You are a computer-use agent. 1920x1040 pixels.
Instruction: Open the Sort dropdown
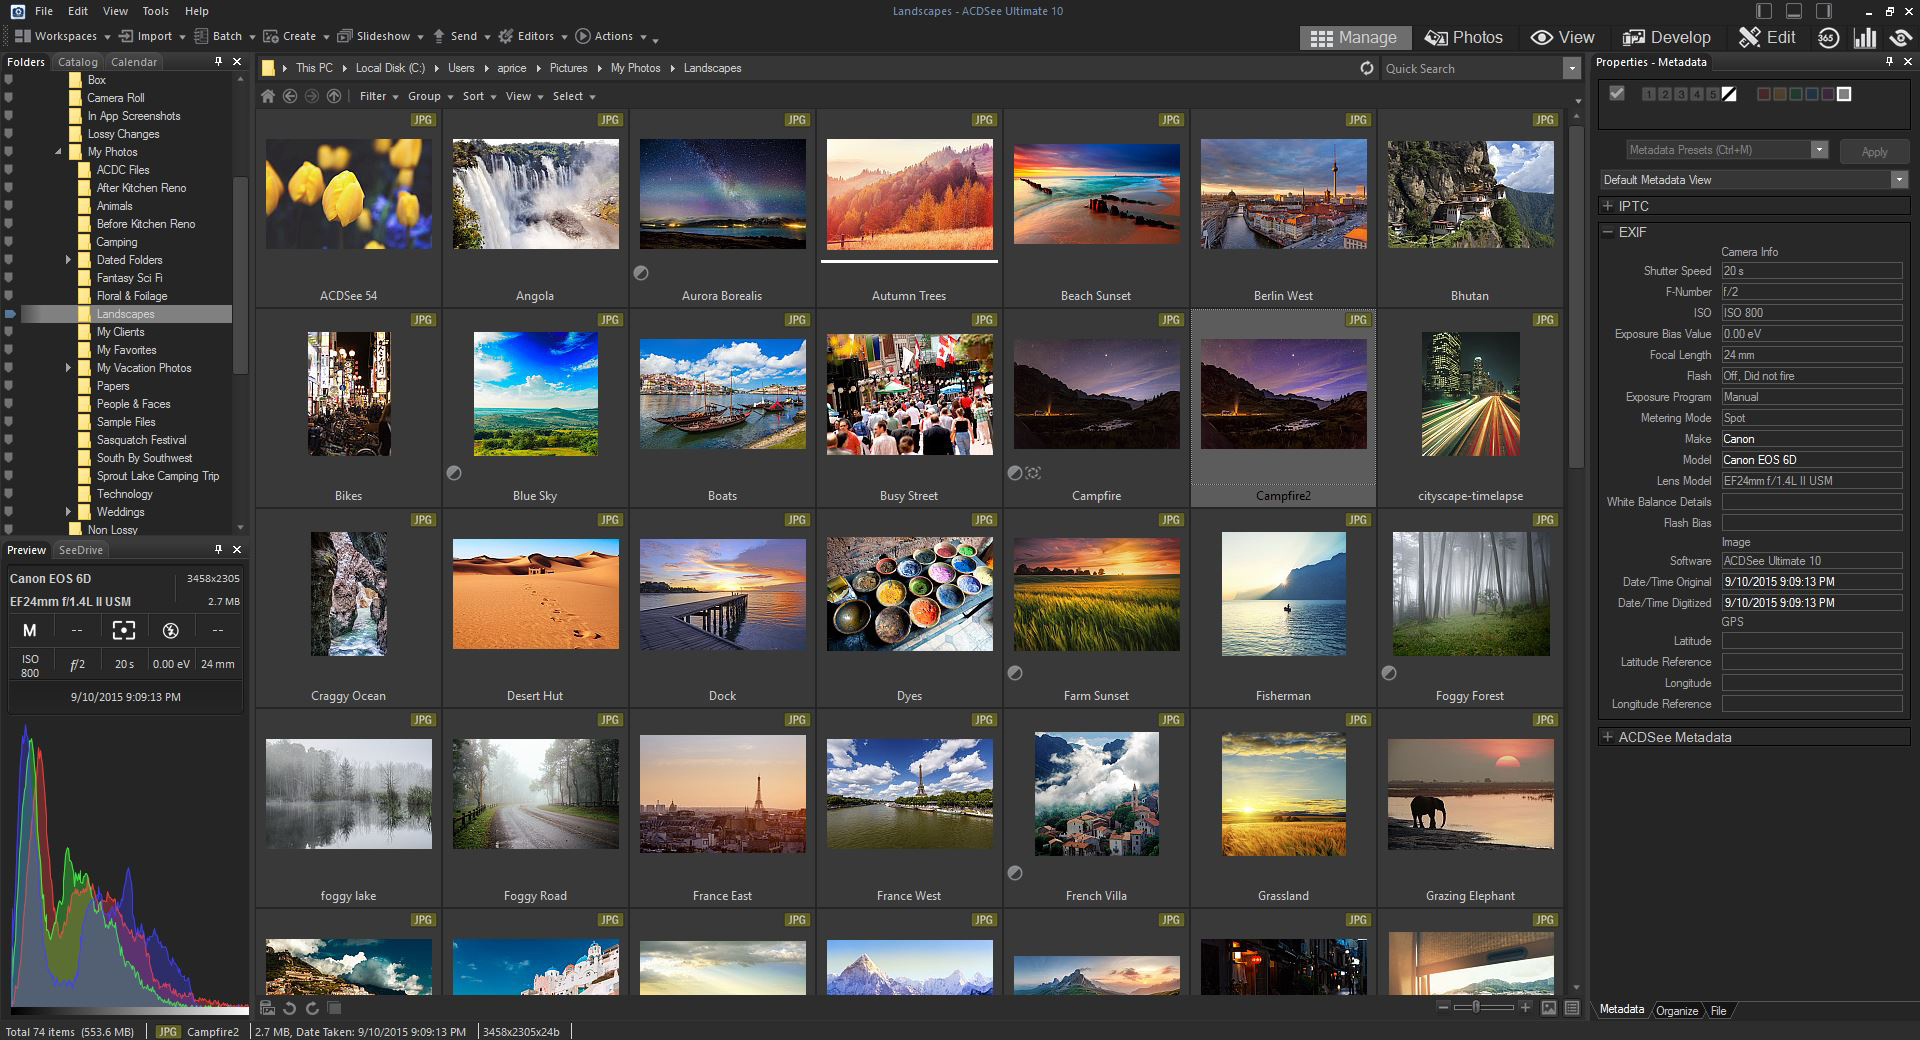[479, 96]
